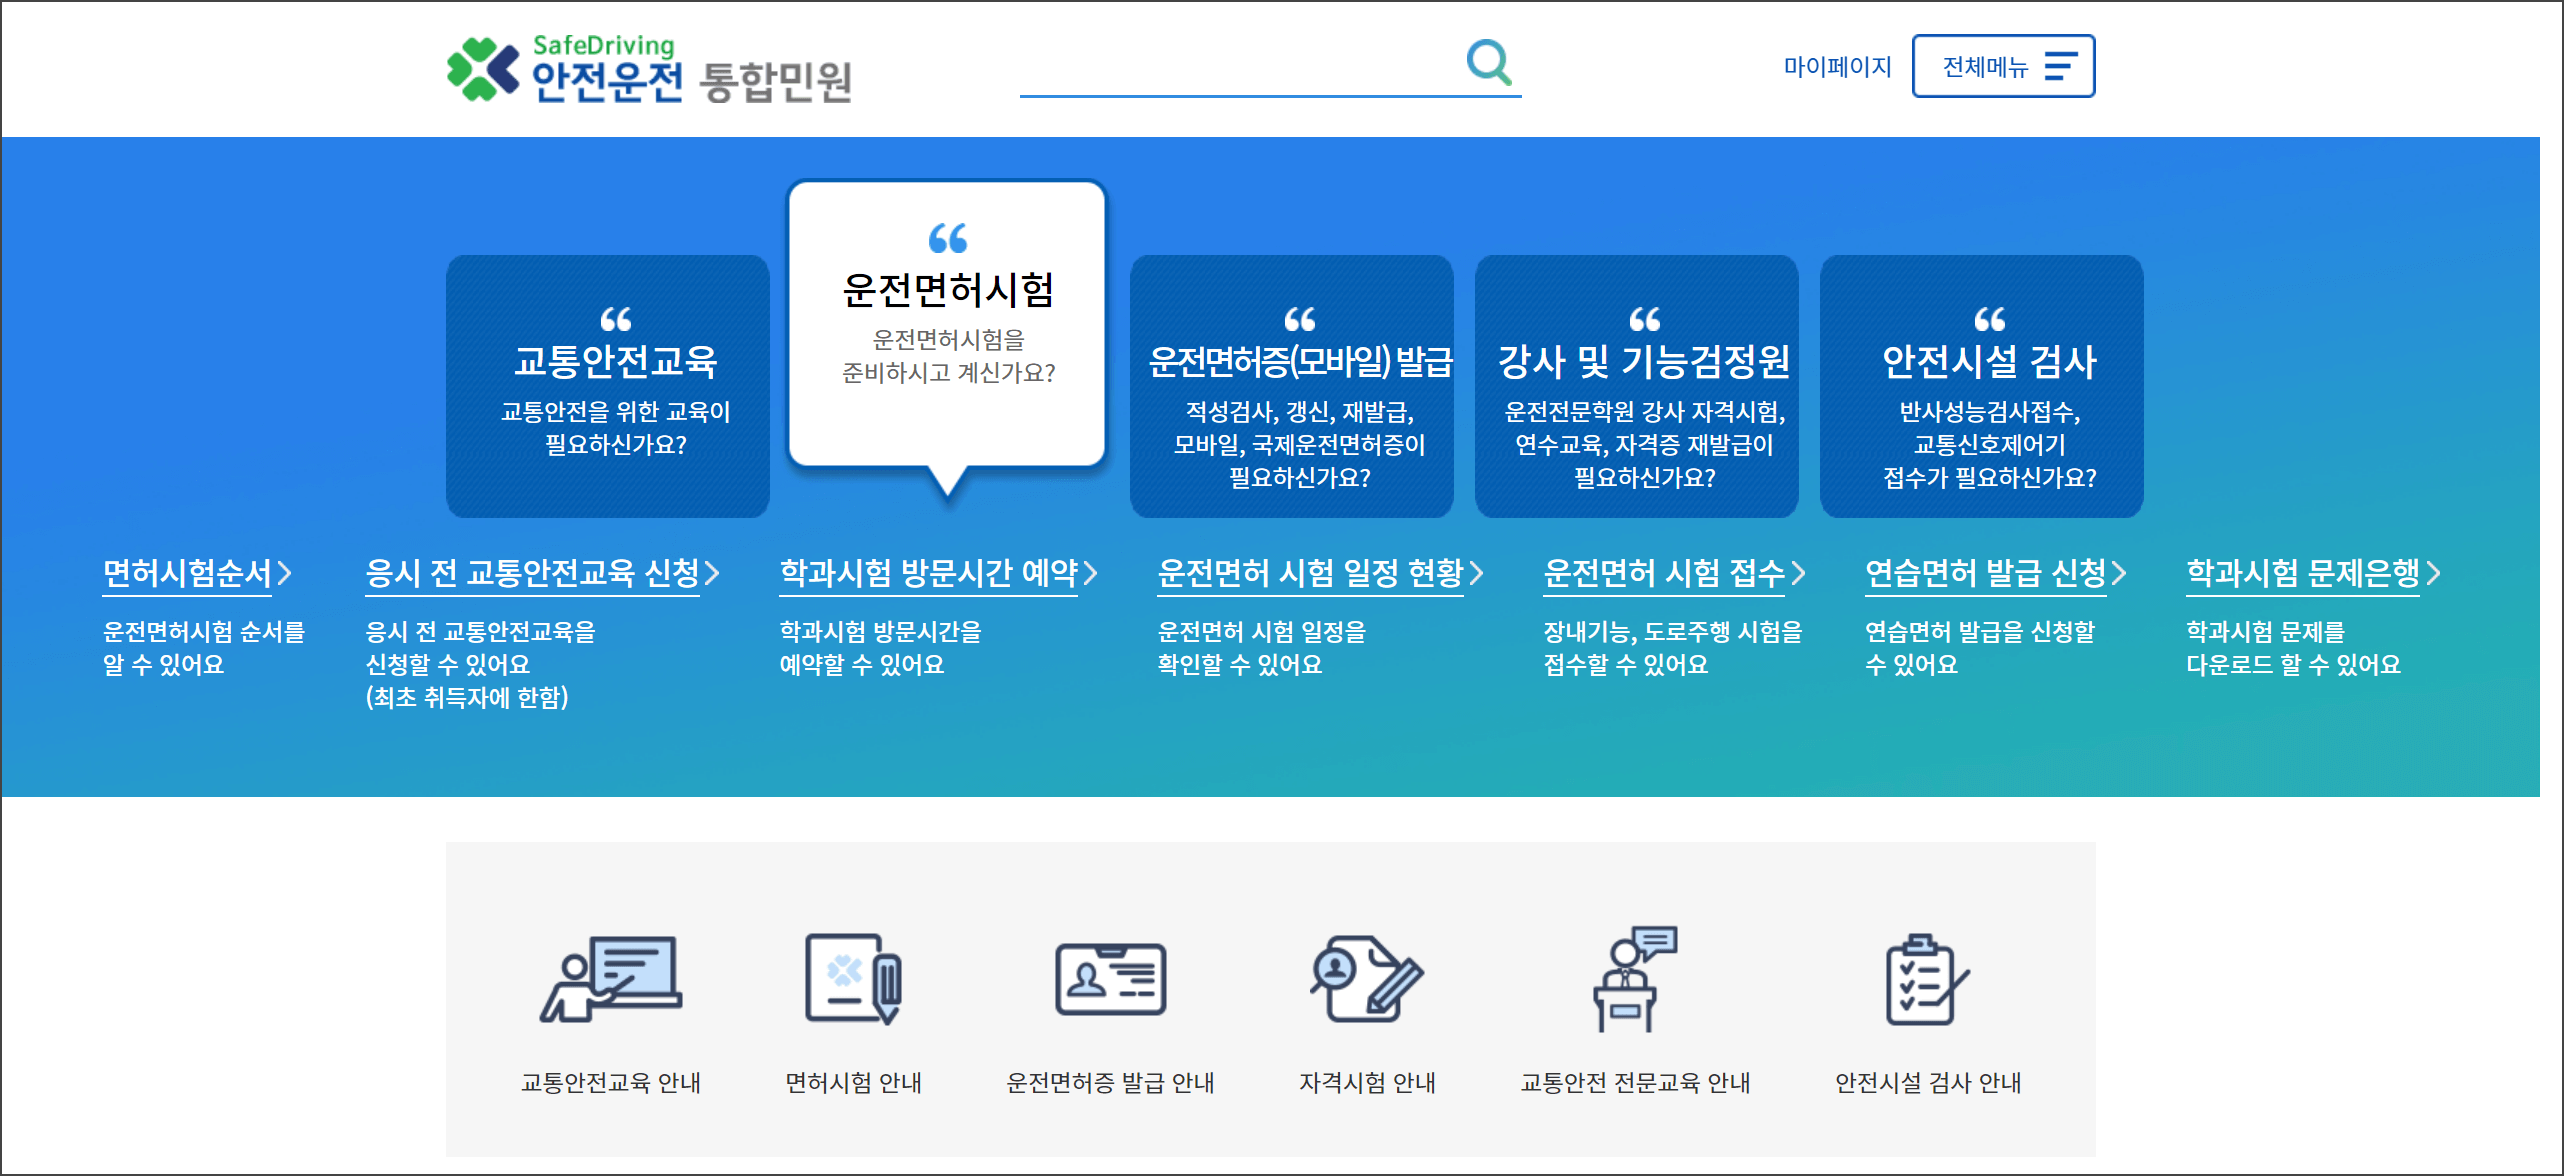Select the 운전면허증(모바일) 발급 card

tap(1291, 386)
